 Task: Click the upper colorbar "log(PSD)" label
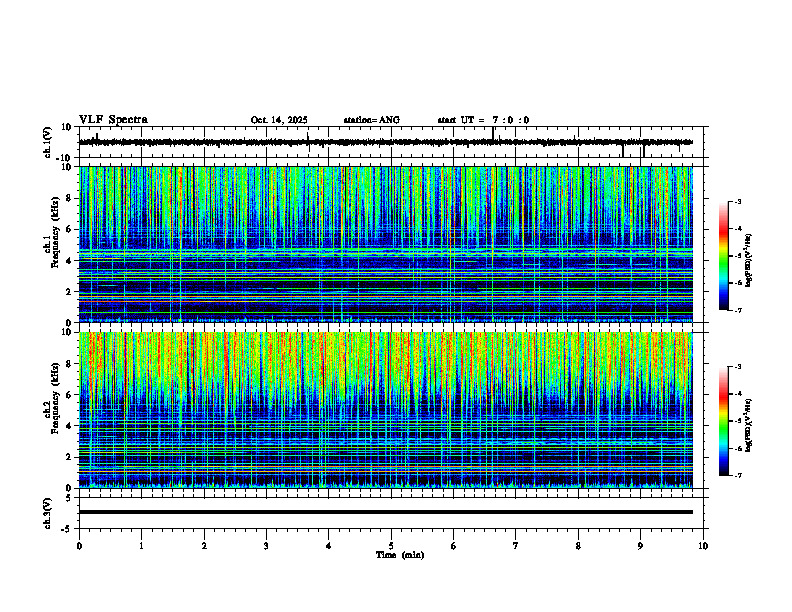tap(749, 261)
